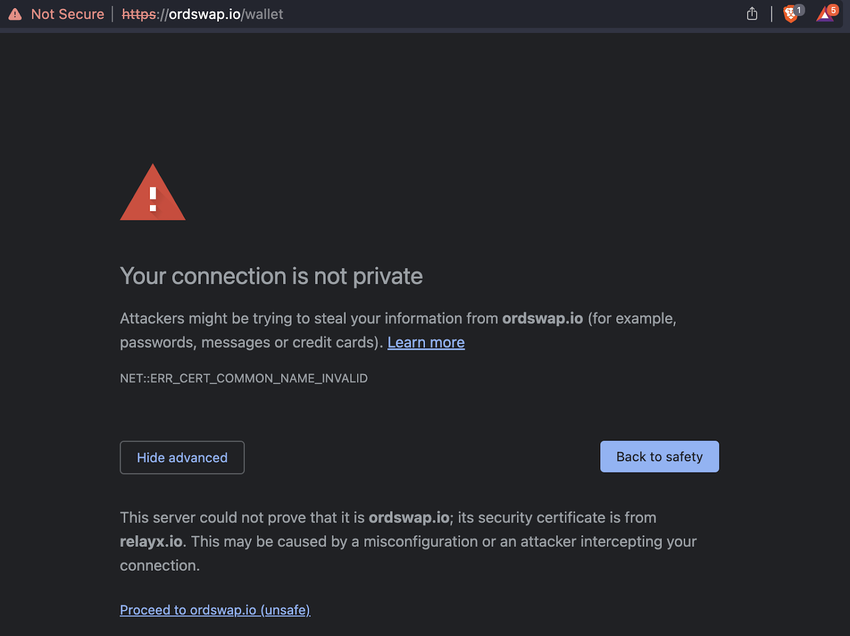Click the Not Secure warning triangle icon
Screen dimensions: 850x636
click(x=14, y=14)
